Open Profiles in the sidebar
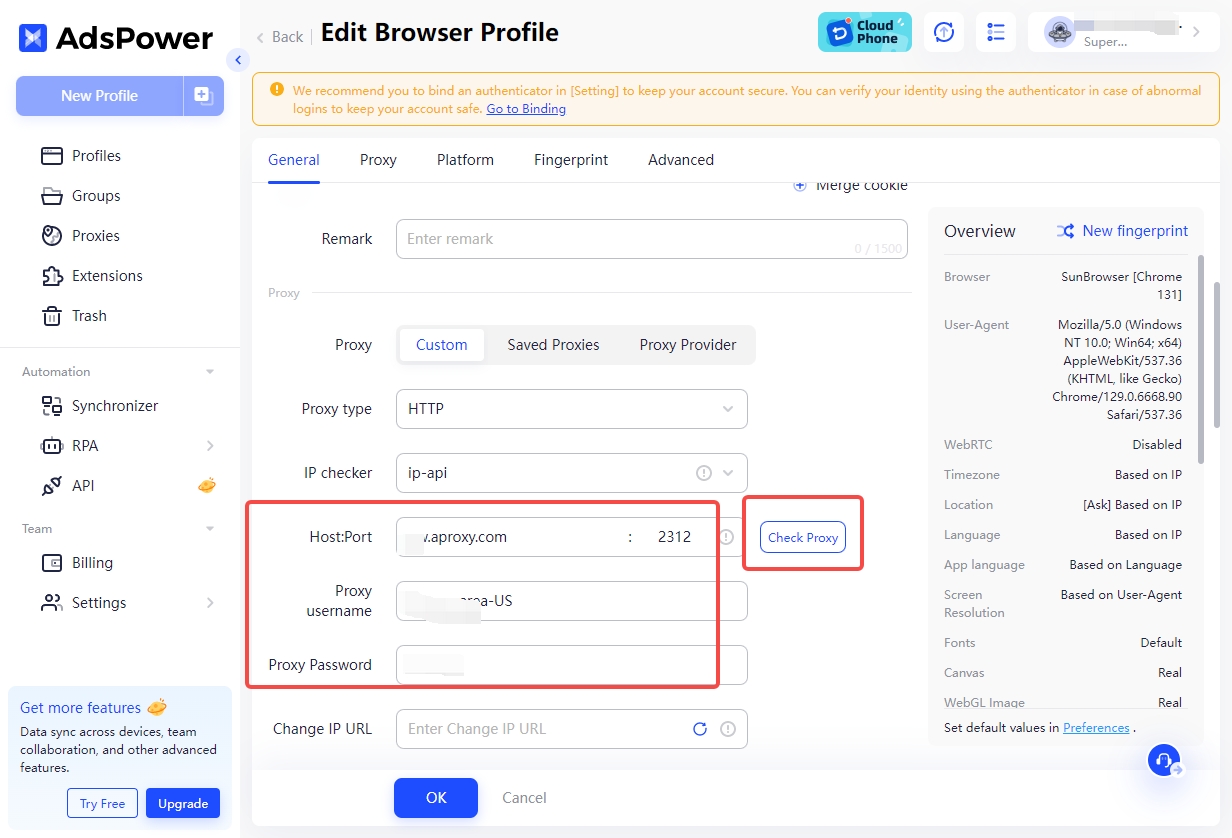 [x=96, y=156]
